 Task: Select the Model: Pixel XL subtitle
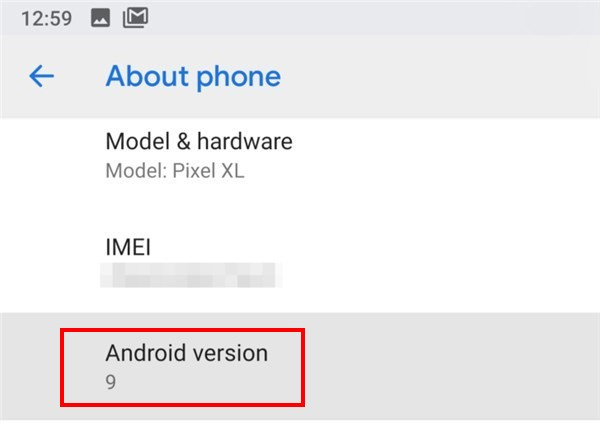pos(175,171)
